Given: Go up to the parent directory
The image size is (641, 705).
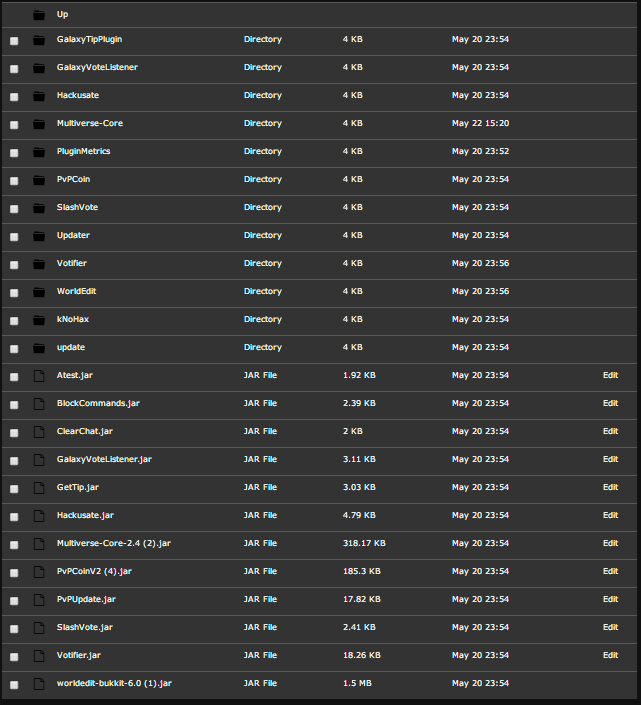Looking at the screenshot, I should [x=63, y=15].
